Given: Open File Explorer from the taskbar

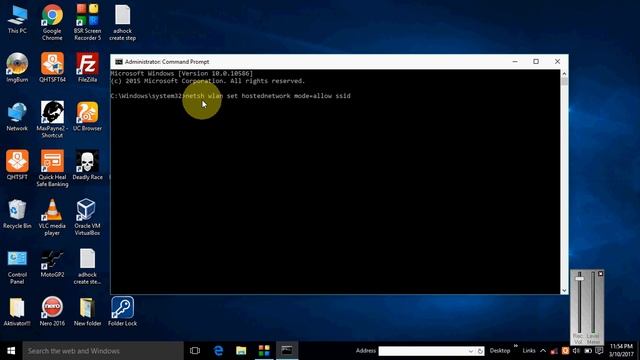Looking at the screenshot, I should pyautogui.click(x=241, y=351).
